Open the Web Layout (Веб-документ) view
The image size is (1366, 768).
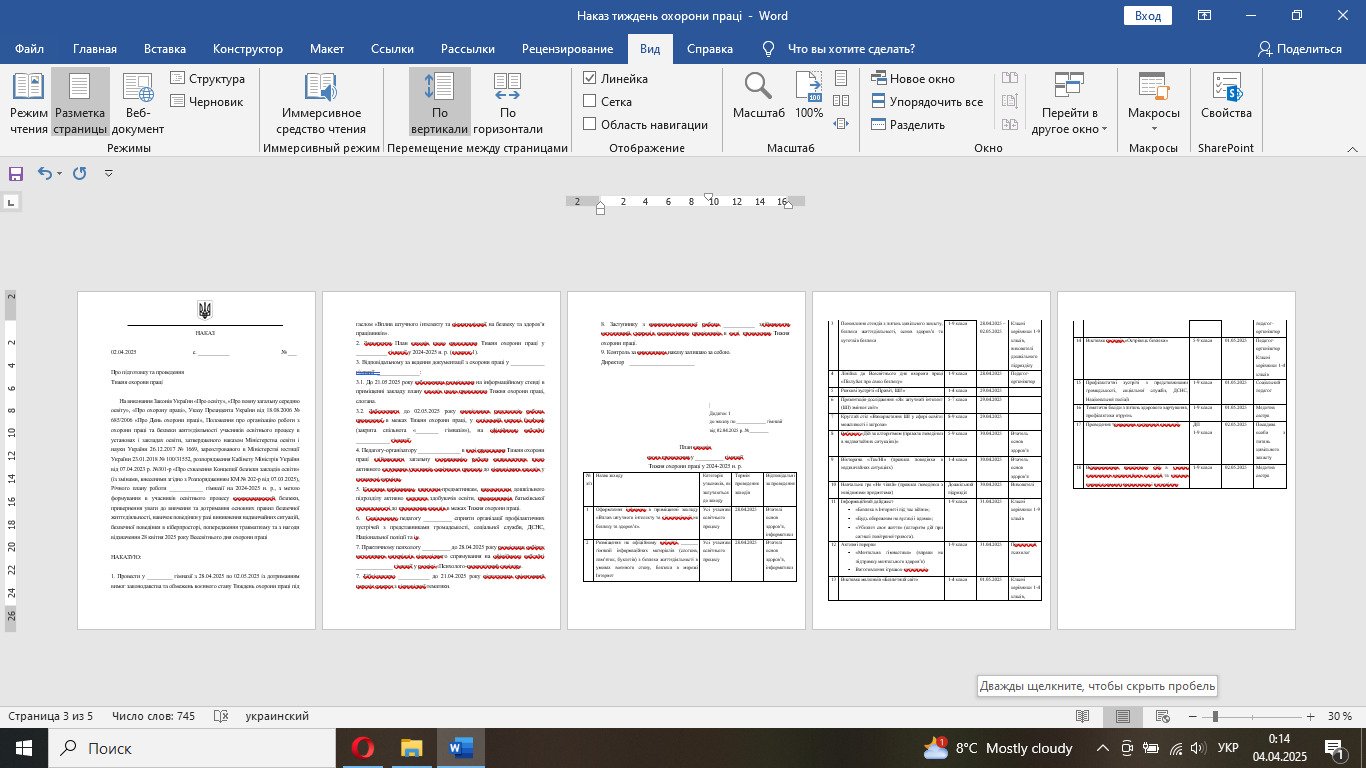[137, 103]
